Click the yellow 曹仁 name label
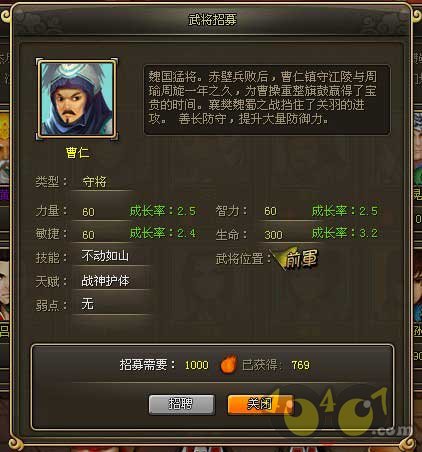 (x=77, y=153)
